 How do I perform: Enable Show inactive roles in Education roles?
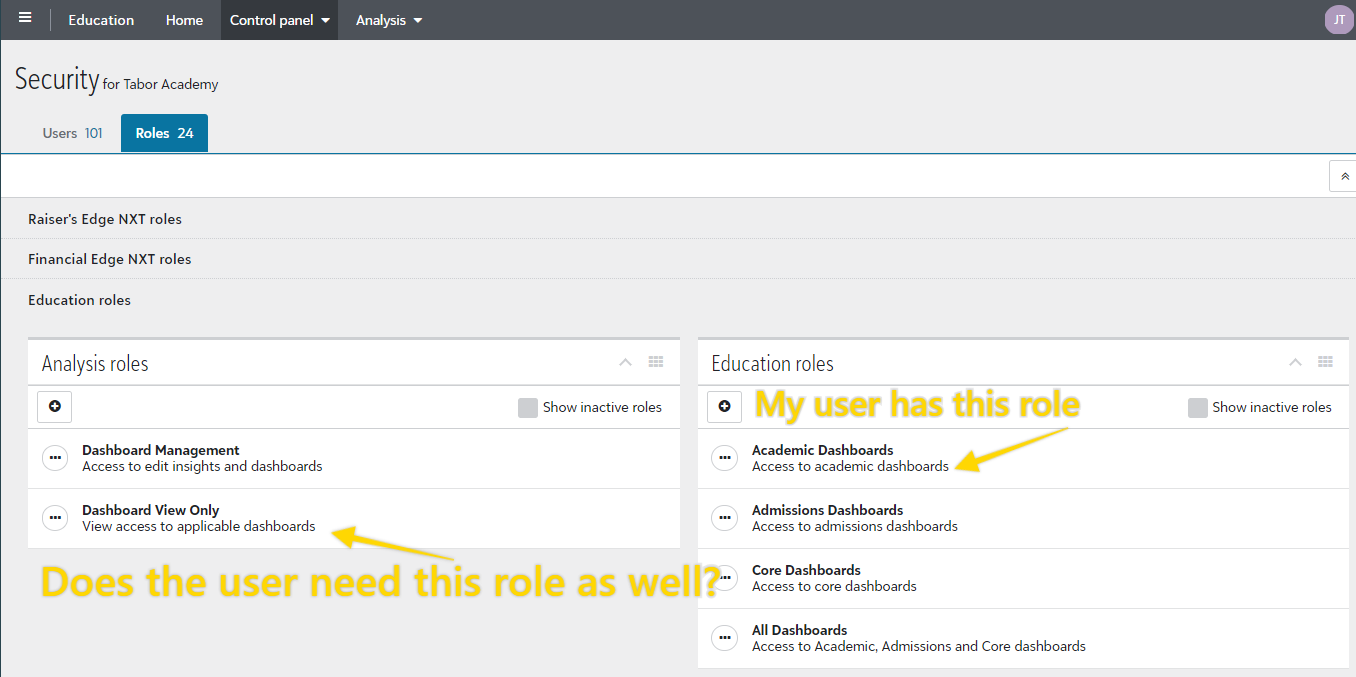click(1197, 408)
